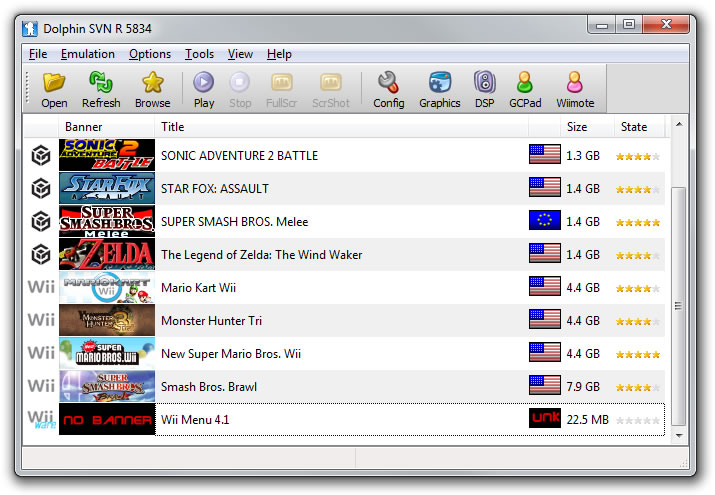Open Graphics plugin settings
The image size is (715, 495).
(439, 89)
